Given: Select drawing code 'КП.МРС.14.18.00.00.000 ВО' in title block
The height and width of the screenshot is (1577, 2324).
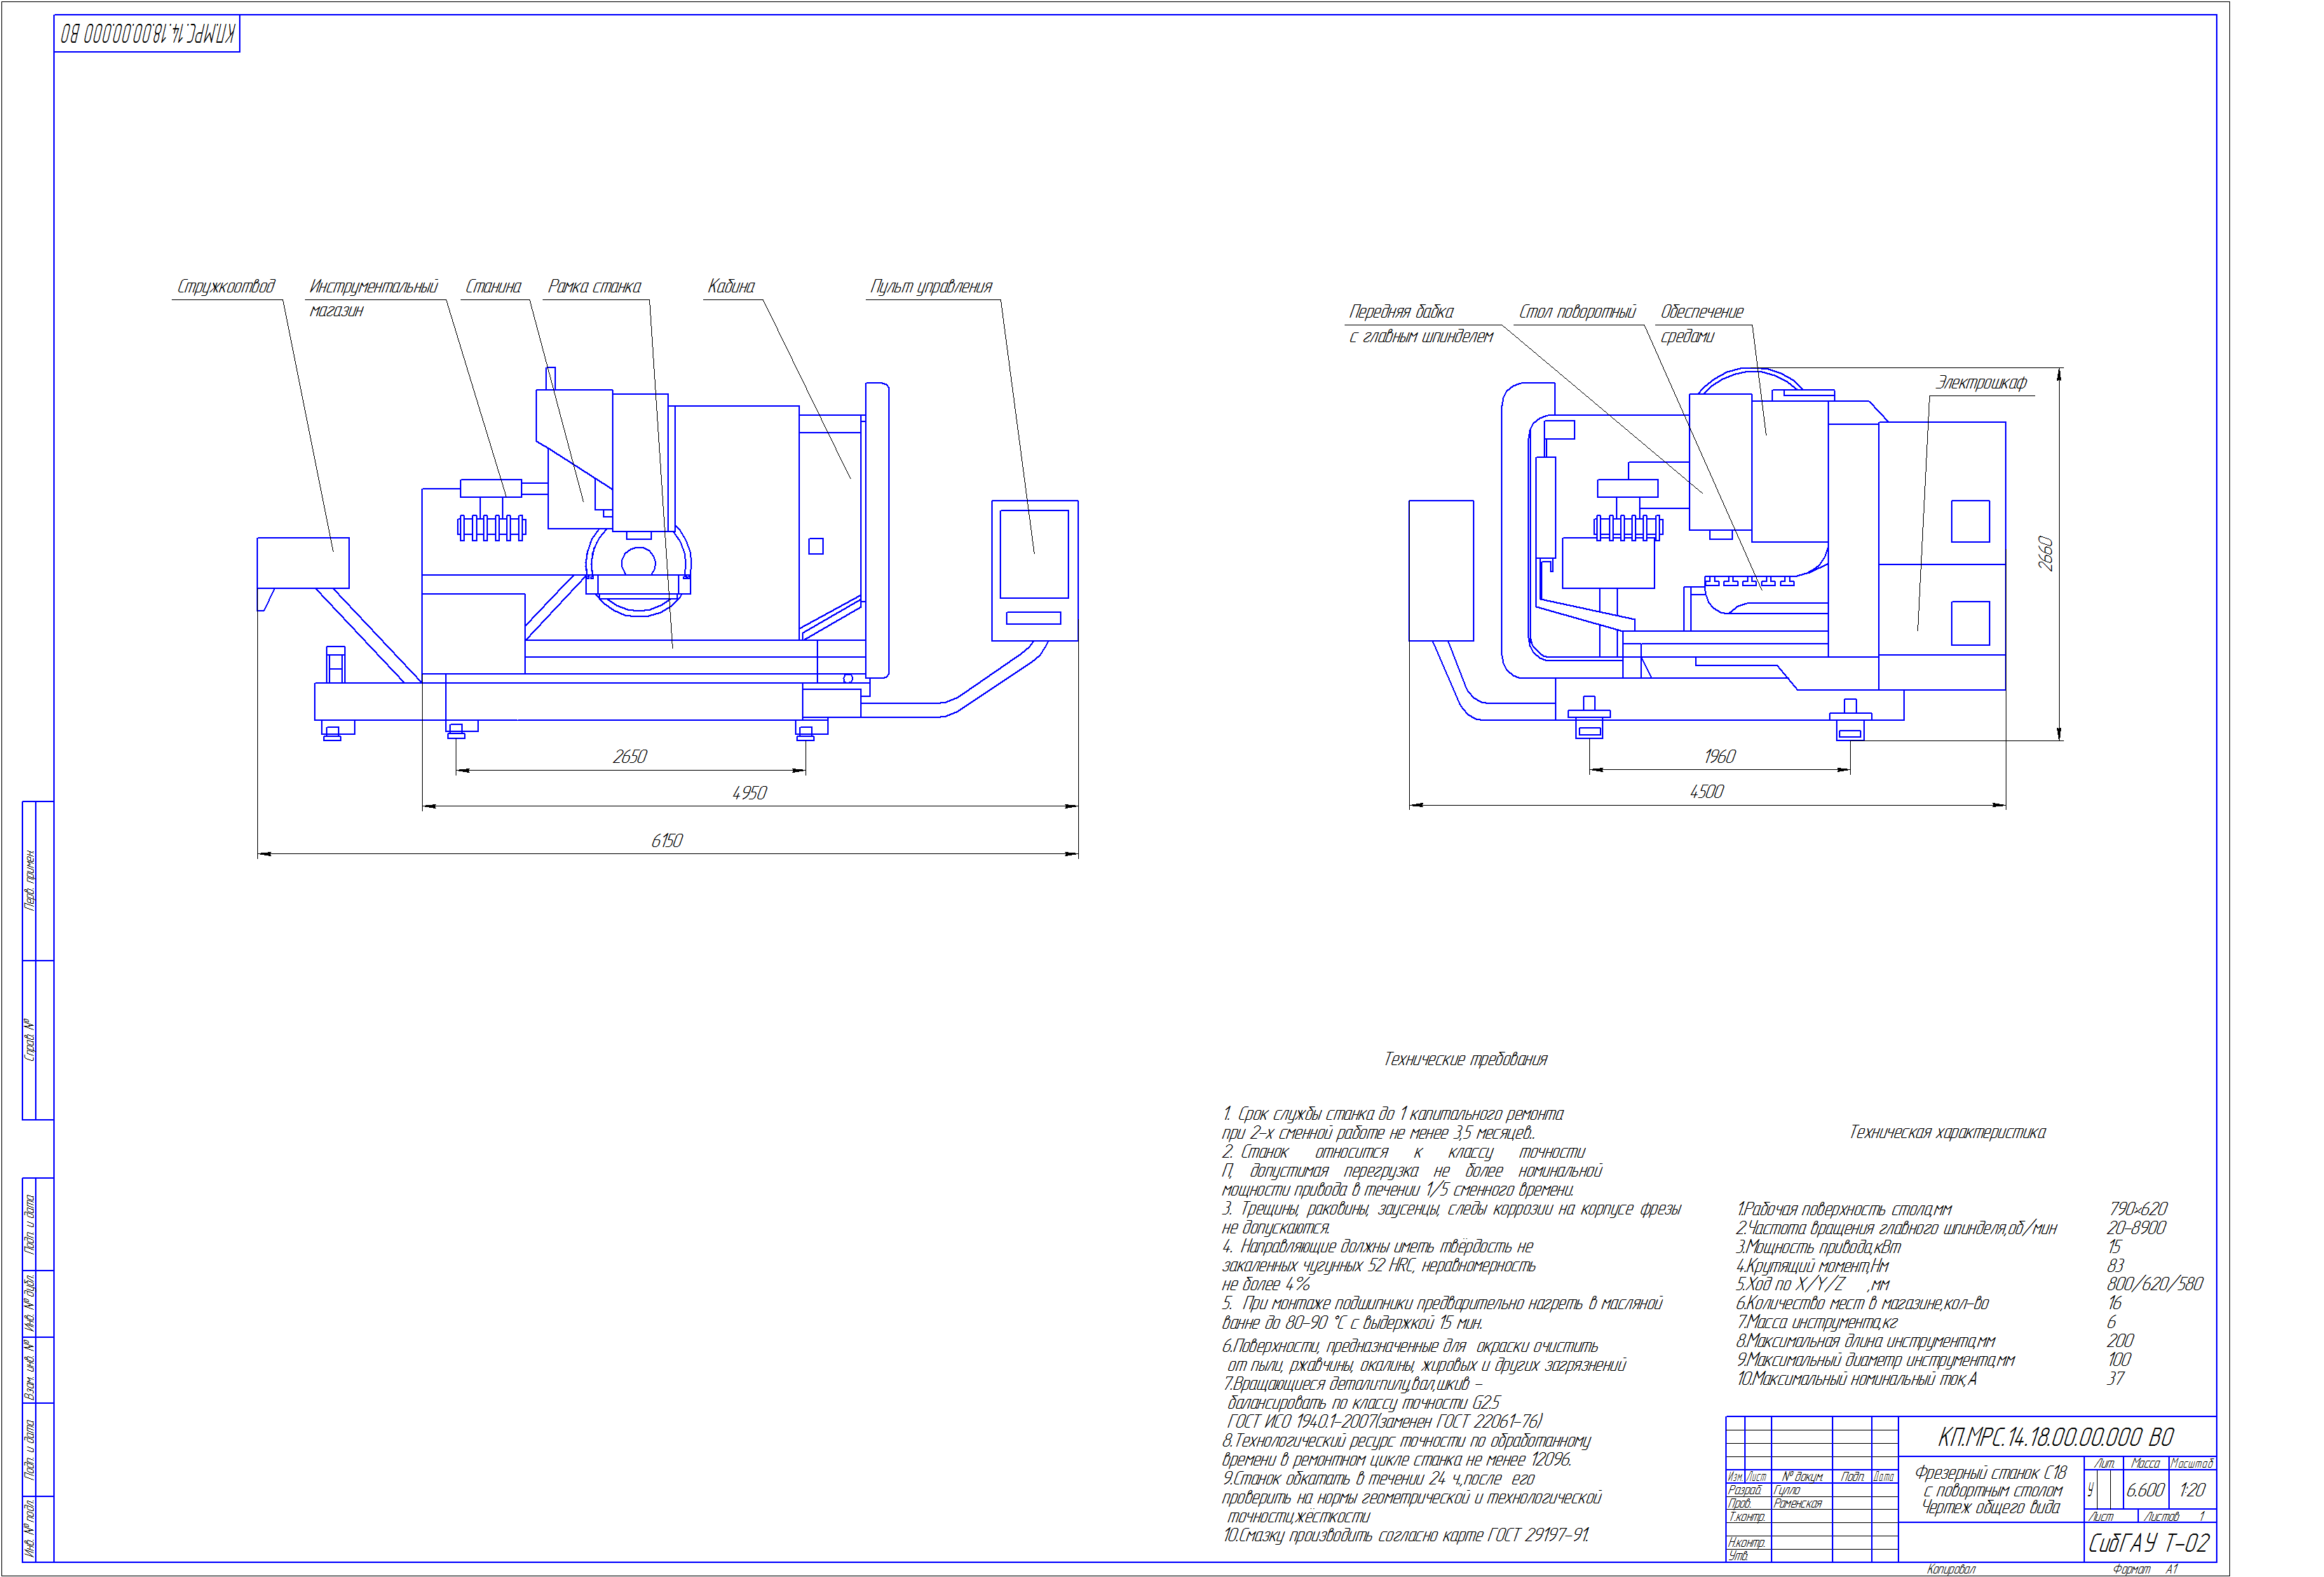Looking at the screenshot, I should pyautogui.click(x=2056, y=1437).
